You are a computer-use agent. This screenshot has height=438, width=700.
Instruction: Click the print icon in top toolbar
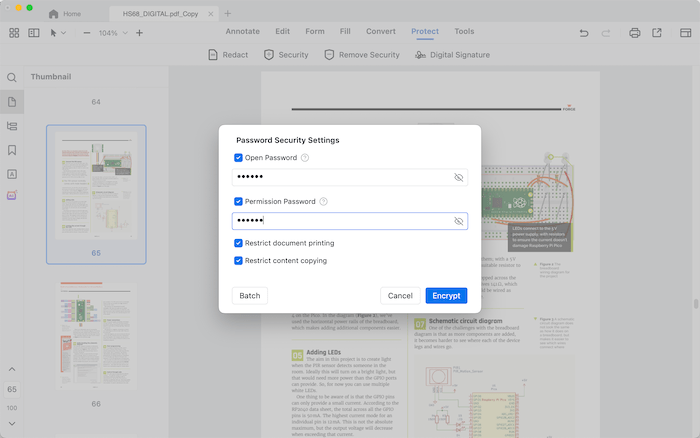[x=634, y=33]
